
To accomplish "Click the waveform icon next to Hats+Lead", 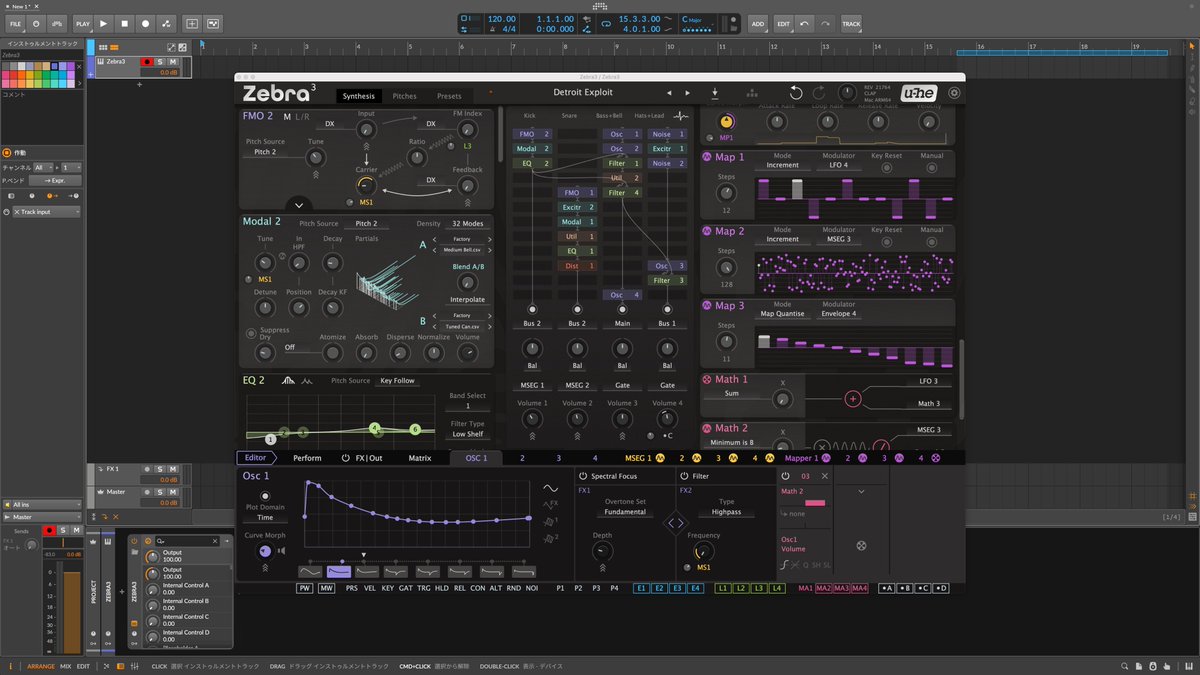I will 682,116.
